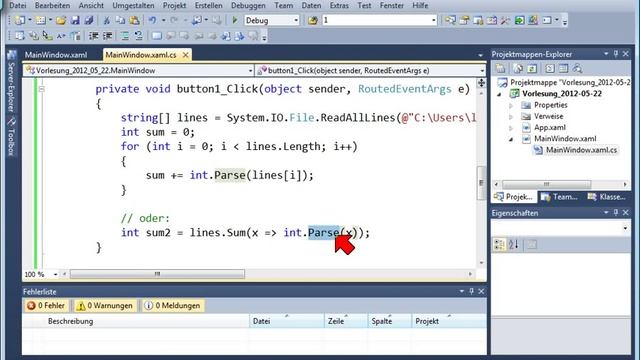Switch to the Team... explorer tab

(x=560, y=197)
